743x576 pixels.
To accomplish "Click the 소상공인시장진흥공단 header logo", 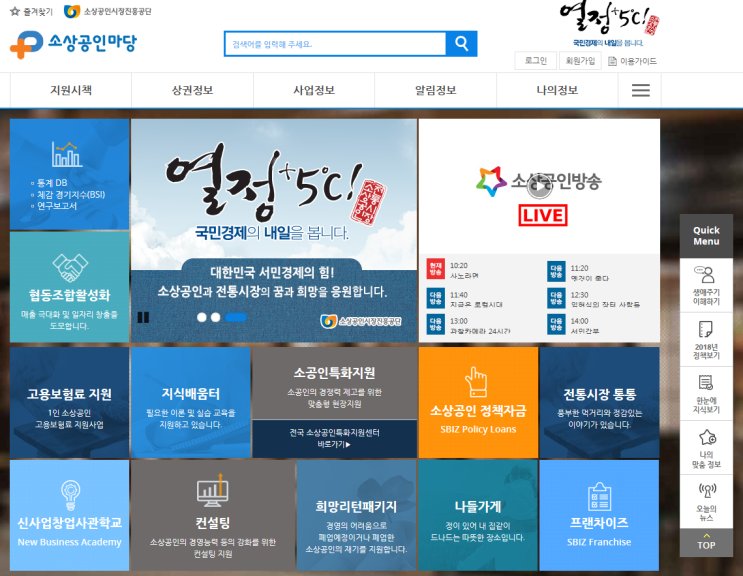I will point(108,11).
